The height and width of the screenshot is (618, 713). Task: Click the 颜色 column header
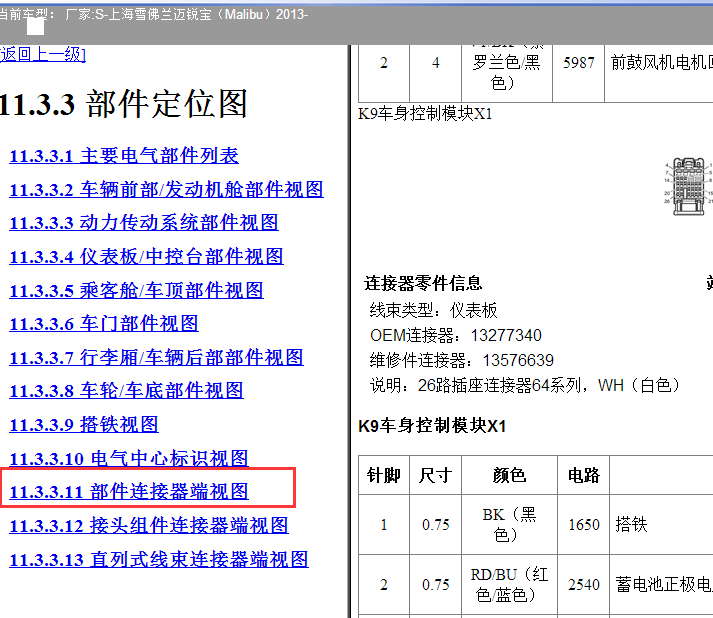tap(509, 475)
